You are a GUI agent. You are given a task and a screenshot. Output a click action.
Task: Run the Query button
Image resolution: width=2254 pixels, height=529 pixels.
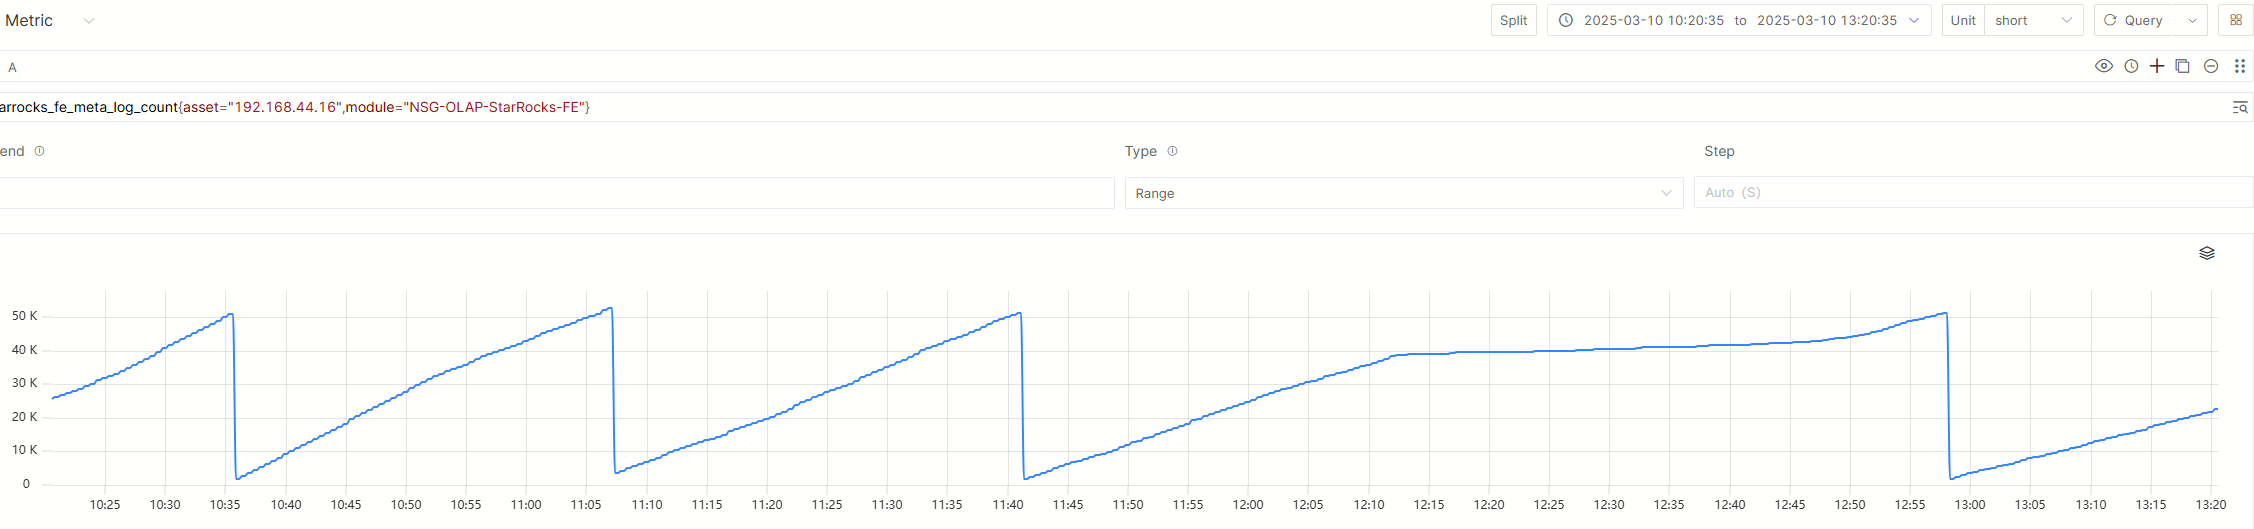pos(2136,20)
